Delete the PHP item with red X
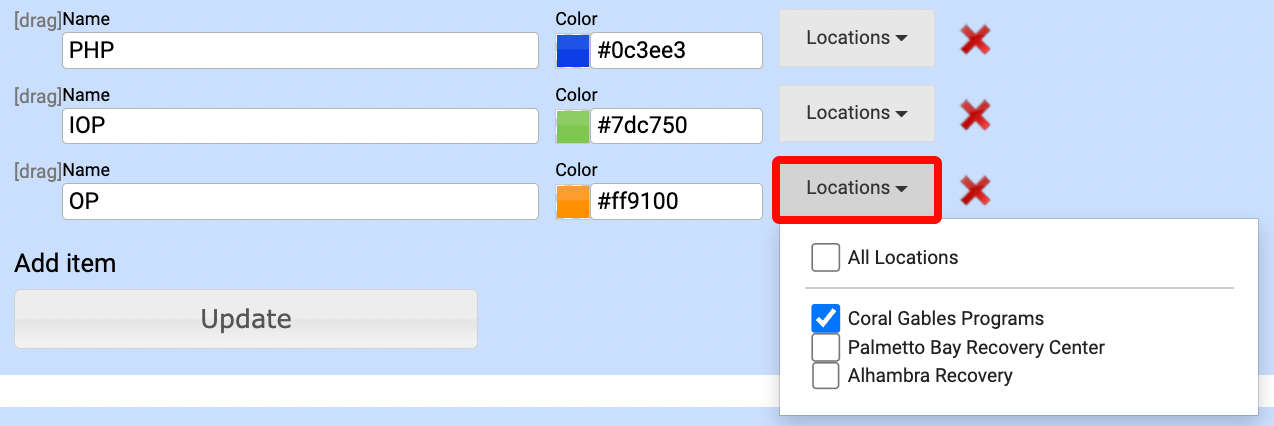This screenshot has width=1274, height=426. (975, 40)
